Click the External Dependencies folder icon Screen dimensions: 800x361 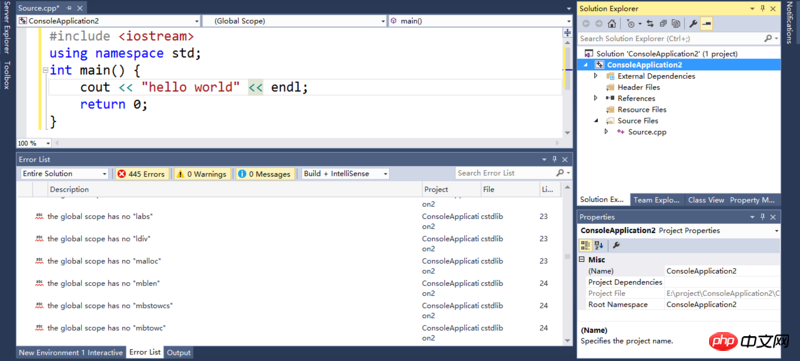coord(610,76)
